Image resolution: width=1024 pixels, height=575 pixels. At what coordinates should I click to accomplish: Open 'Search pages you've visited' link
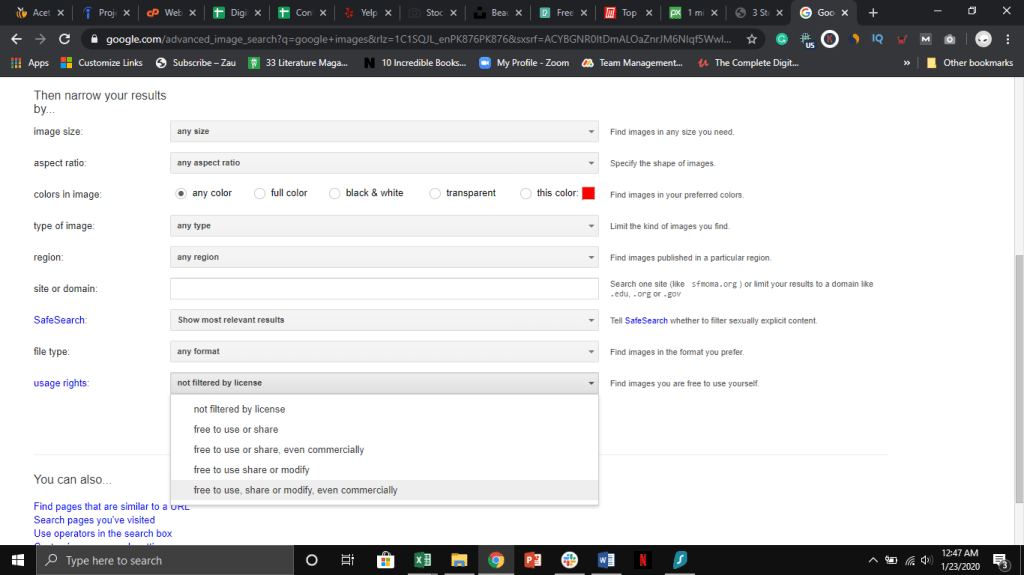pos(94,520)
